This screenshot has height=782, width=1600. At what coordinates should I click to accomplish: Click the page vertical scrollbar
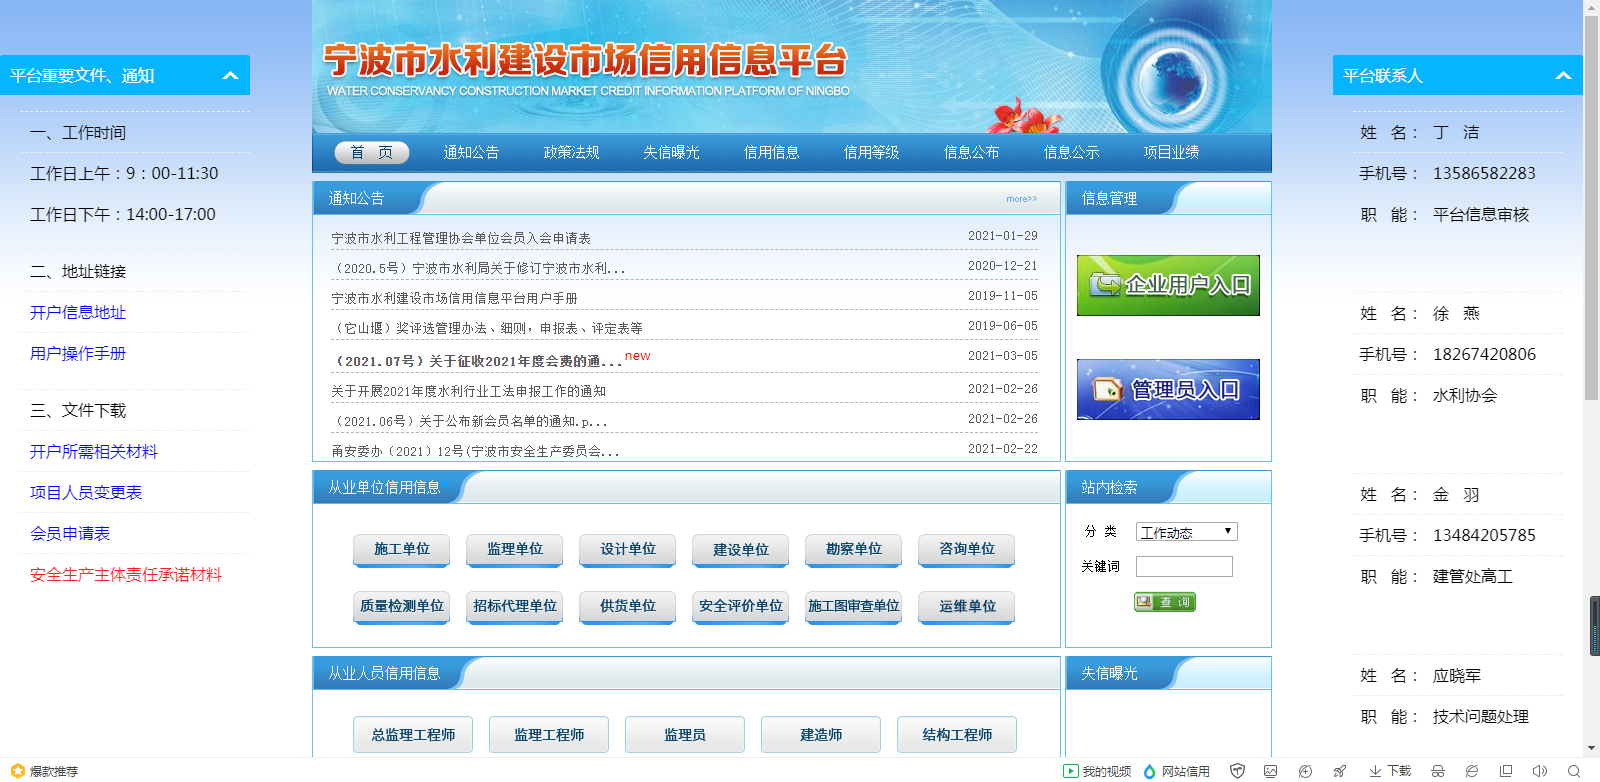[x=1591, y=200]
